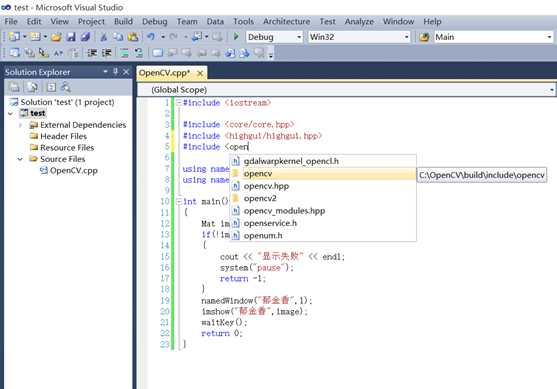Click the Navigate Backward toolbar icon
Screen dimensions: 557x389
point(197,37)
